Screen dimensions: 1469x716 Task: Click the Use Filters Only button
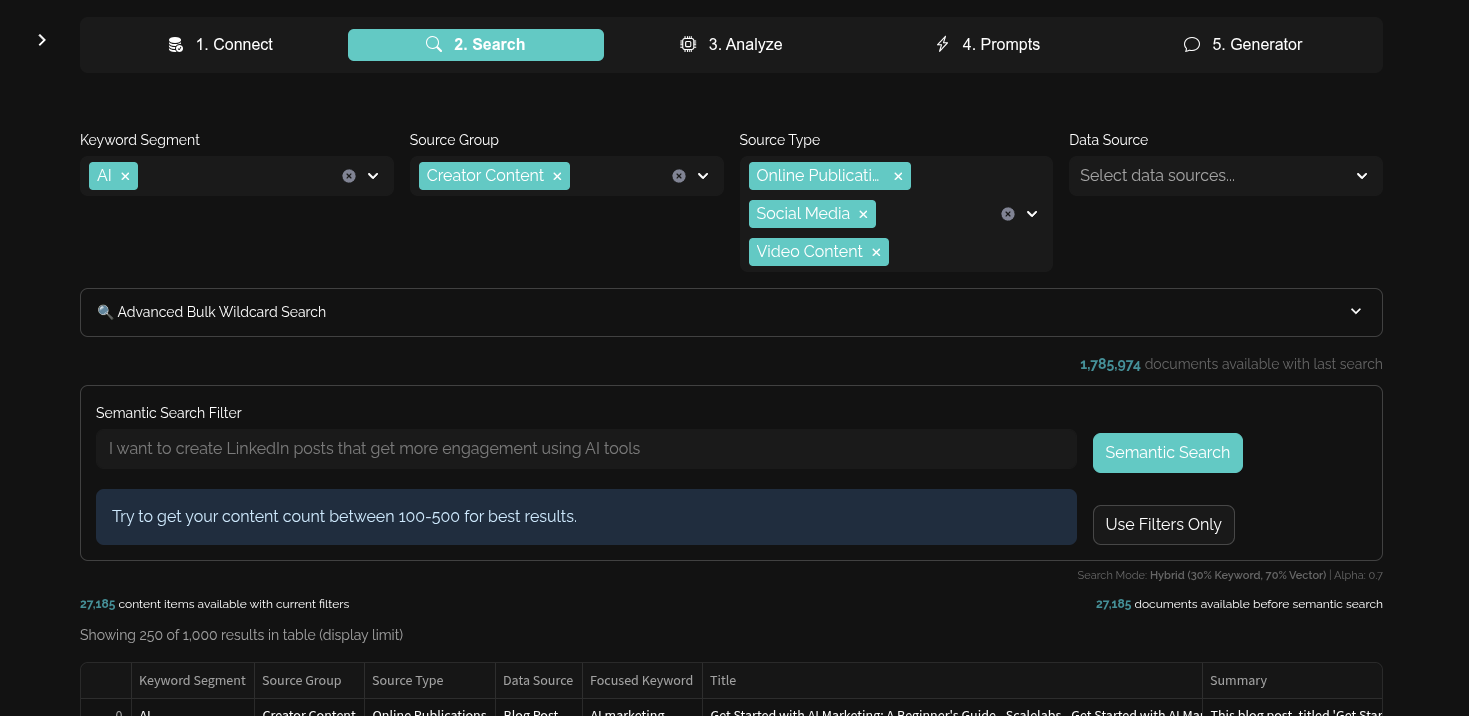pos(1164,525)
